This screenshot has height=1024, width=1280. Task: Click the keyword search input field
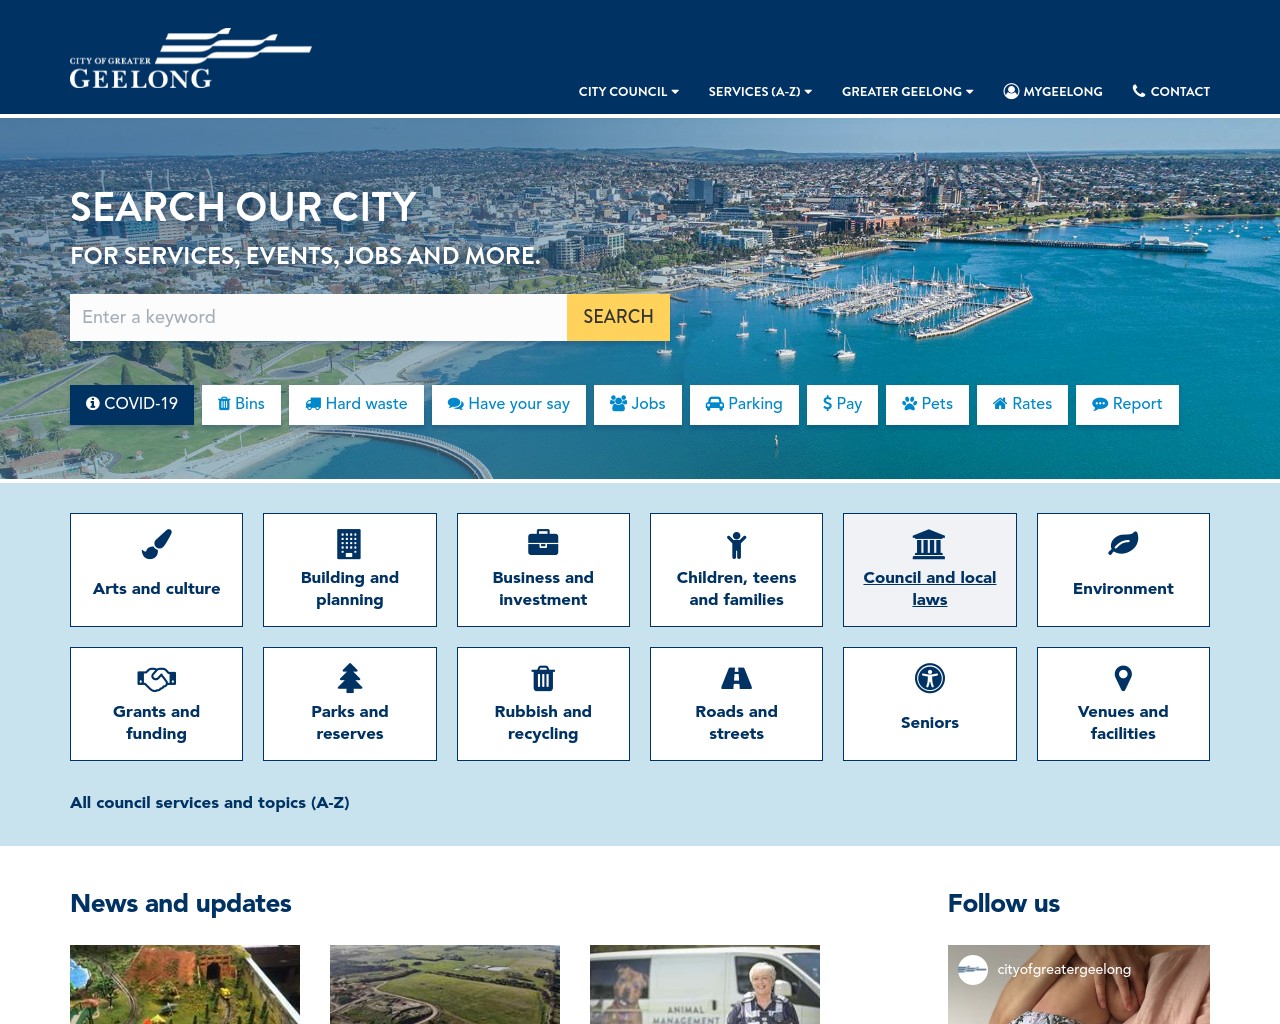(x=318, y=317)
